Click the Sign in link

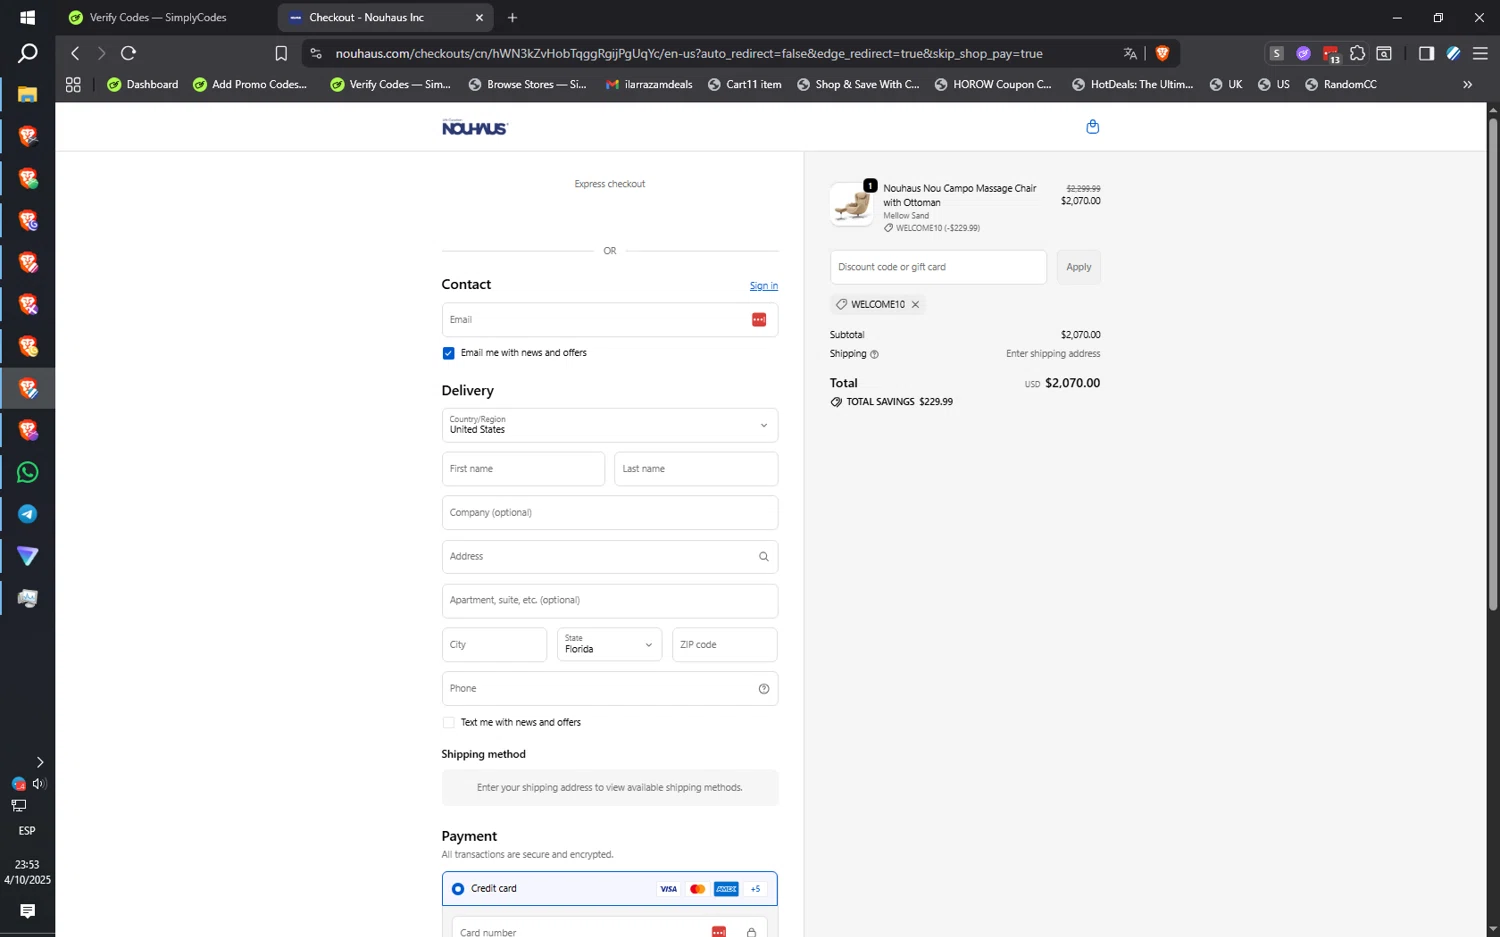[764, 286]
